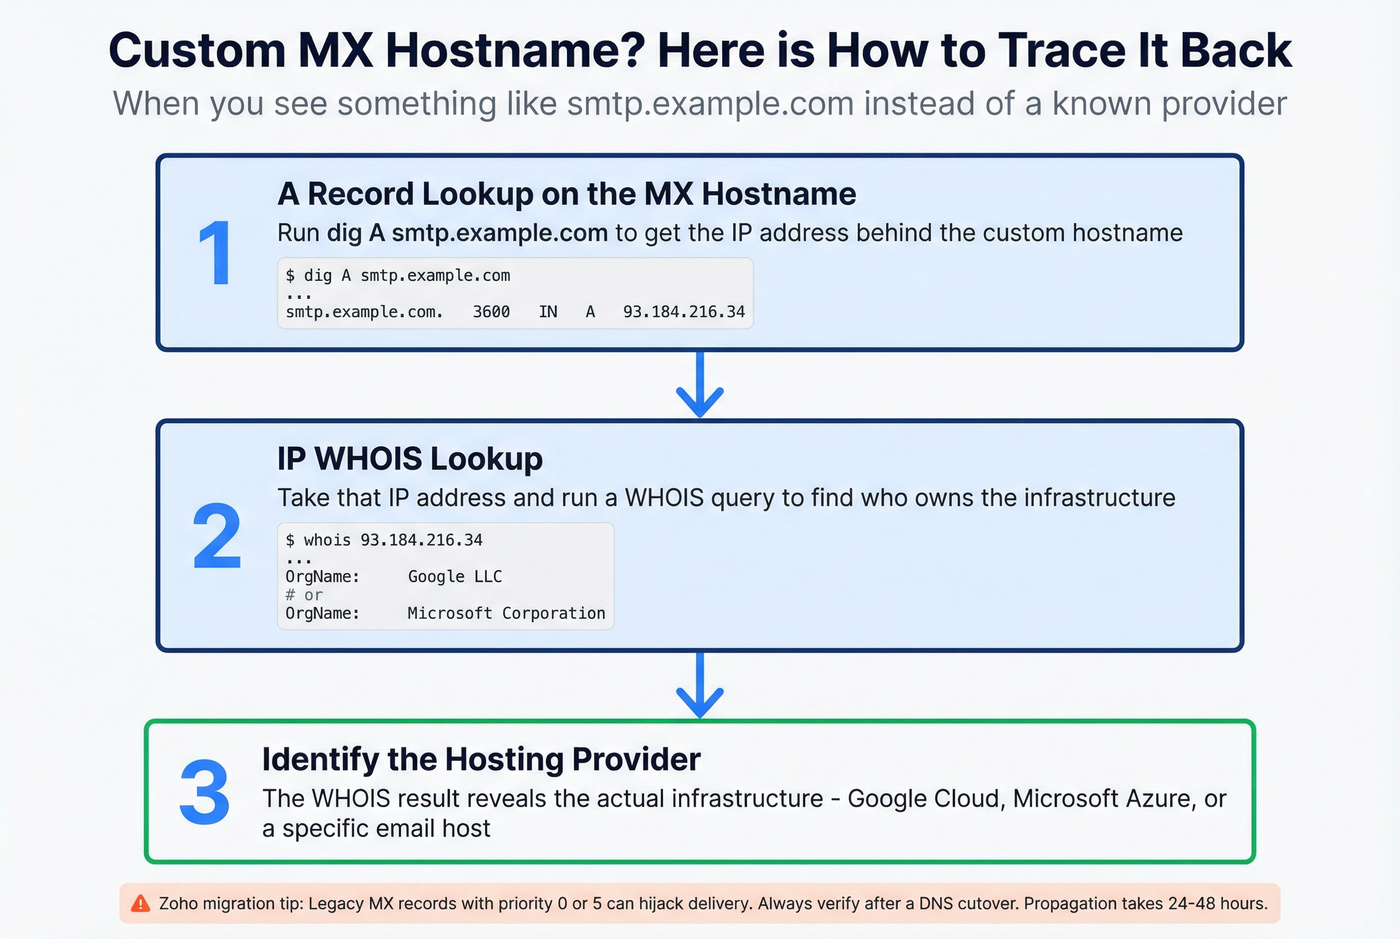
Task: Click the large blue numeral 1 step marker
Action: coord(216,253)
